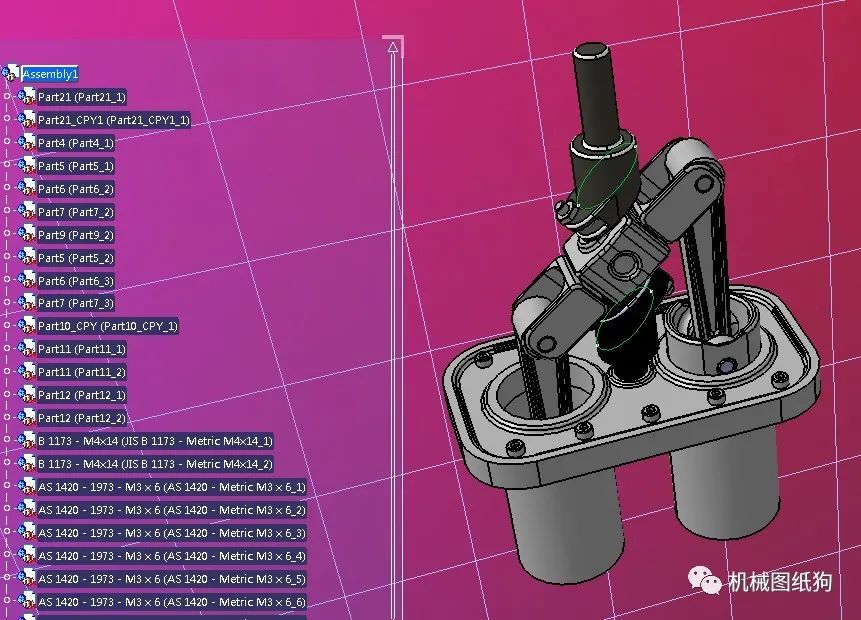This screenshot has width=861, height=620.
Task: Select the Part6 (Part6_3) label
Action: 76,281
